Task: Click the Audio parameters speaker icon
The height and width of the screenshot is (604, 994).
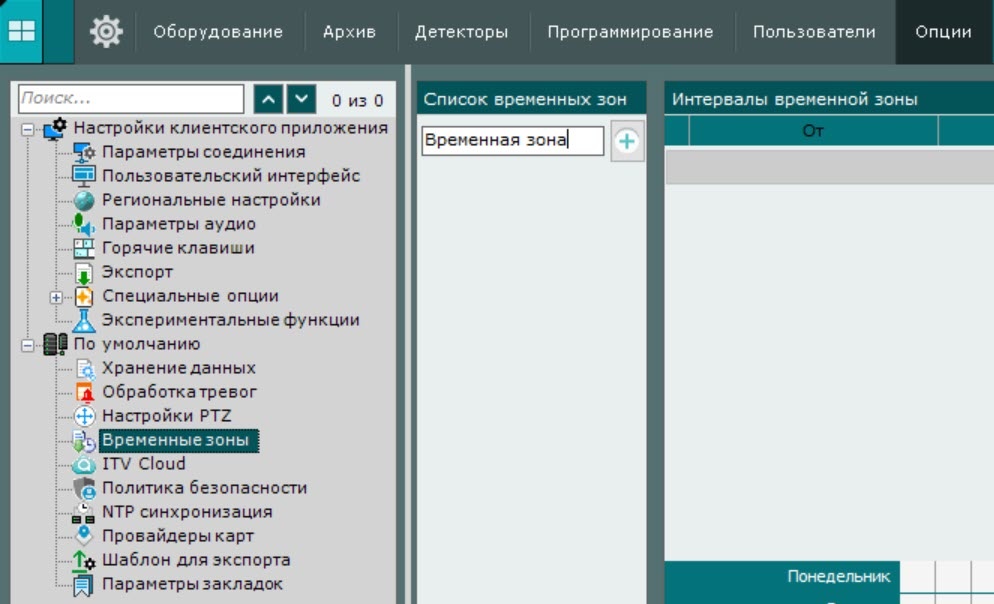Action: pyautogui.click(x=85, y=224)
